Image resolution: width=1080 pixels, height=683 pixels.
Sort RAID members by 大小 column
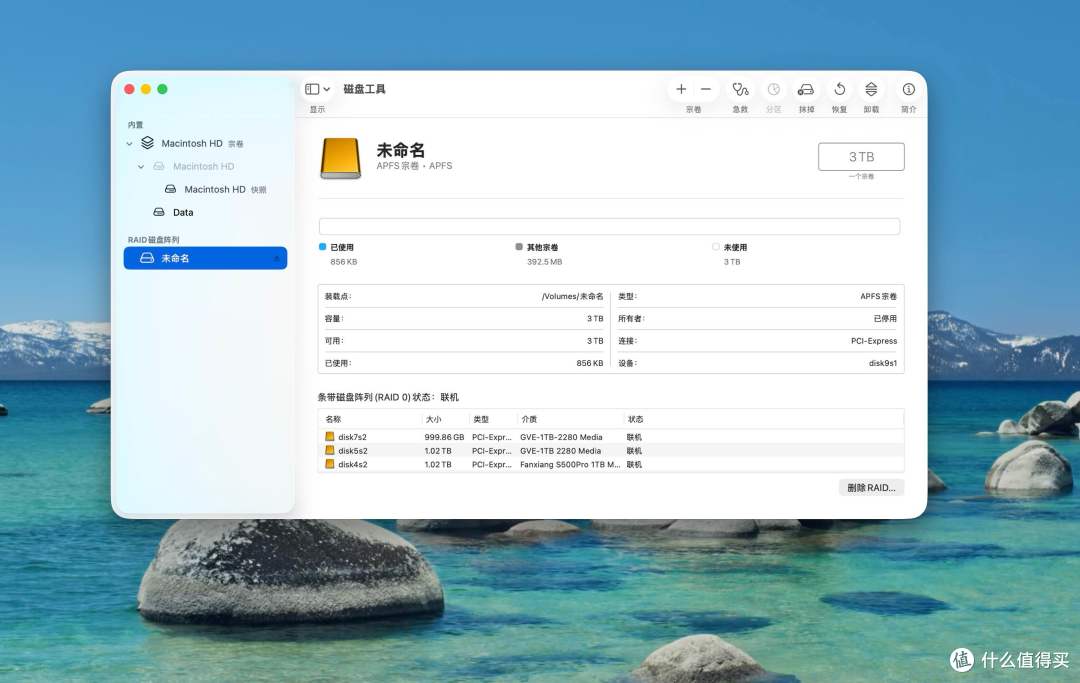click(445, 419)
